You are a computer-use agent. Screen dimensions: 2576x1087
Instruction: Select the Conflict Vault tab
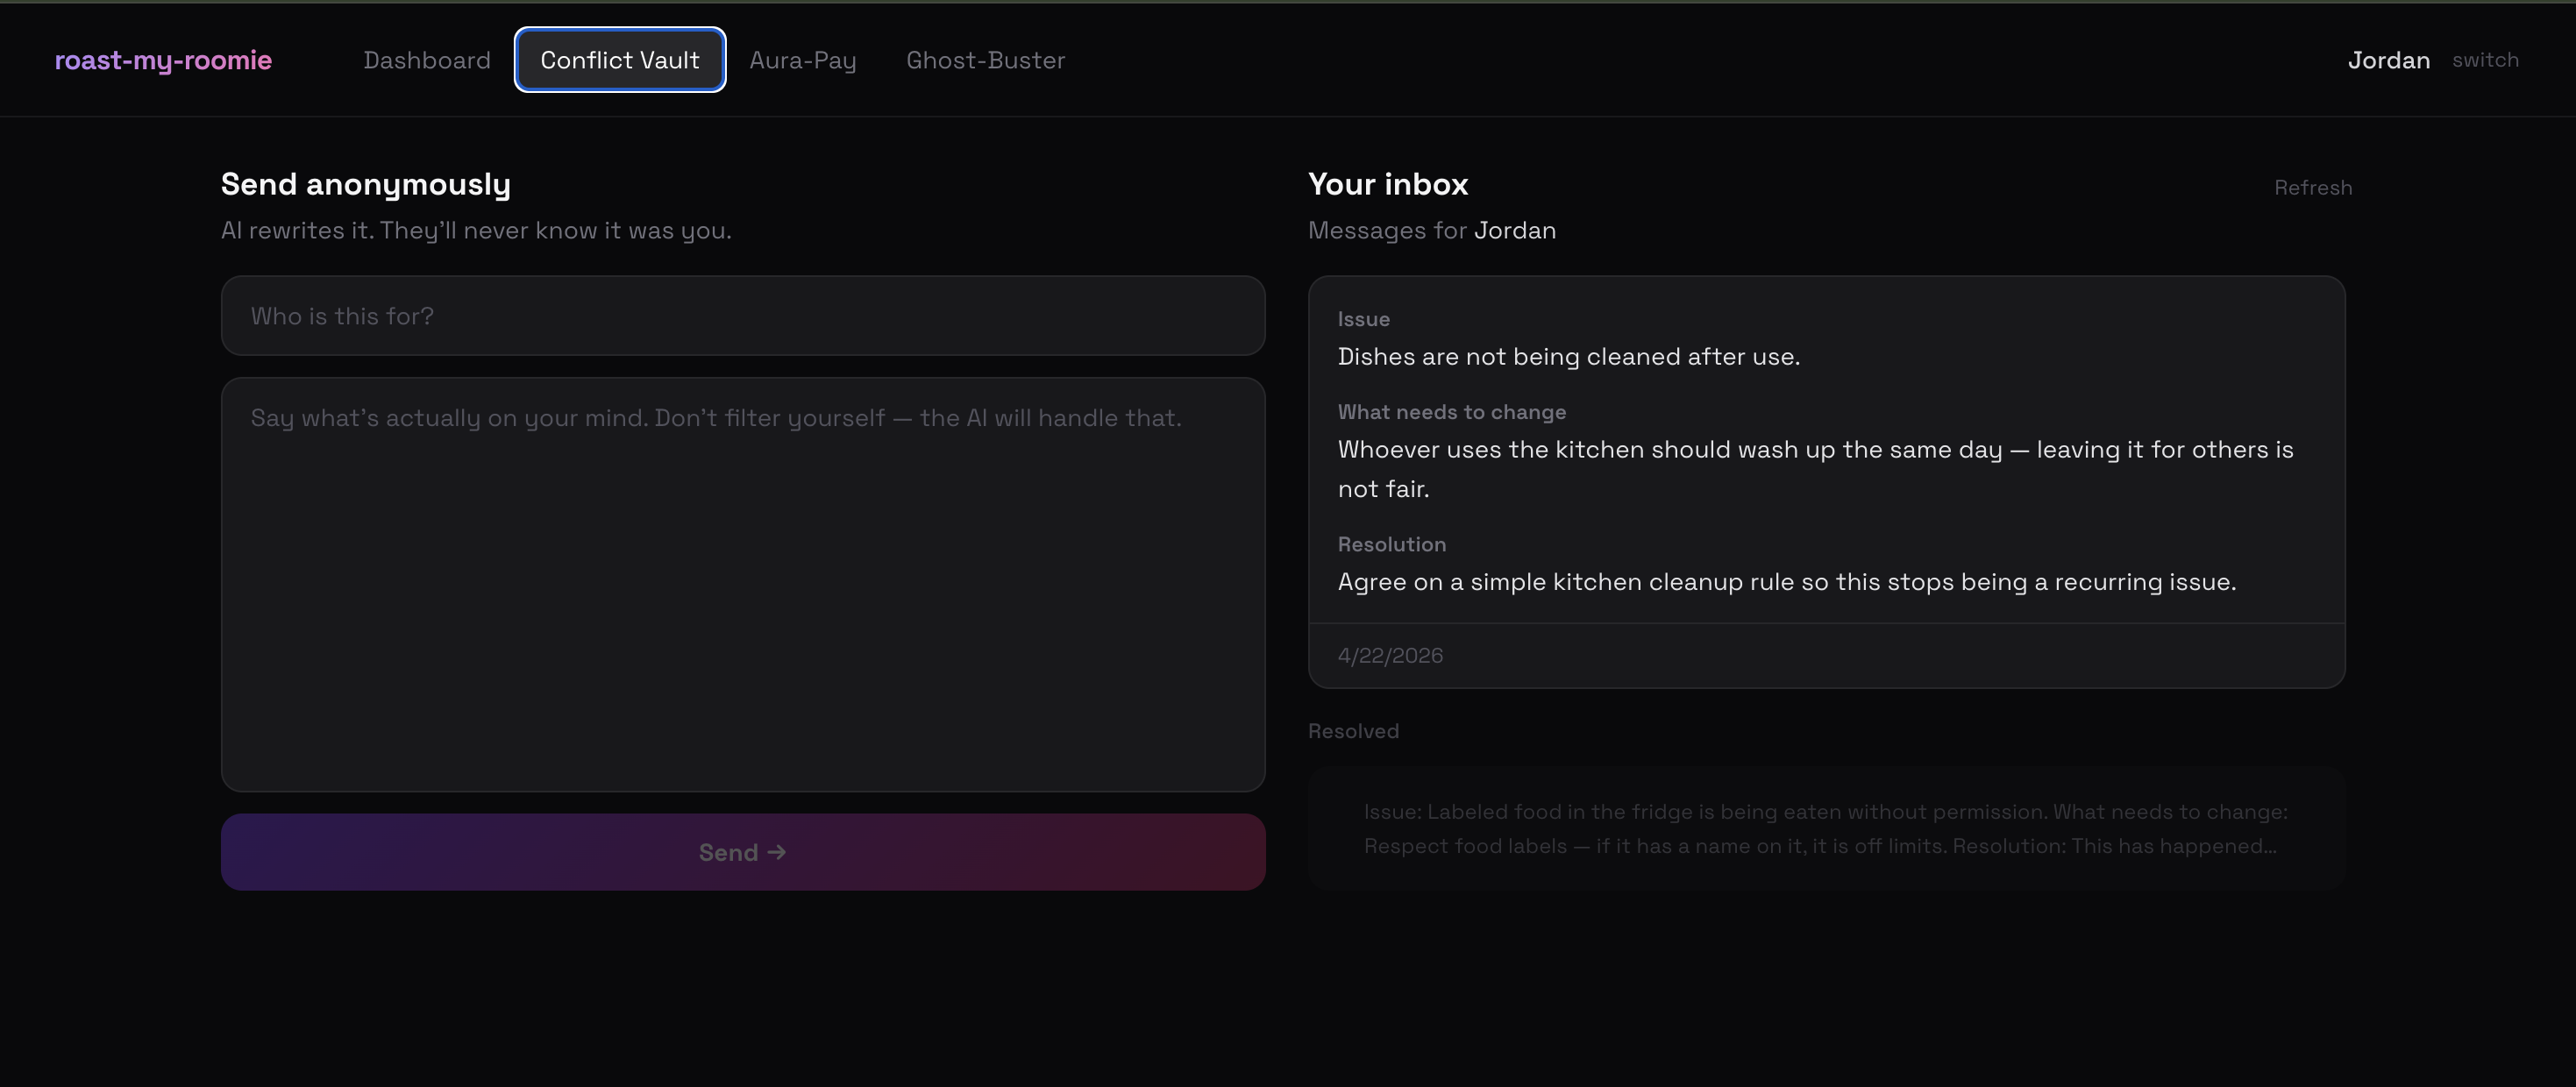(x=619, y=60)
